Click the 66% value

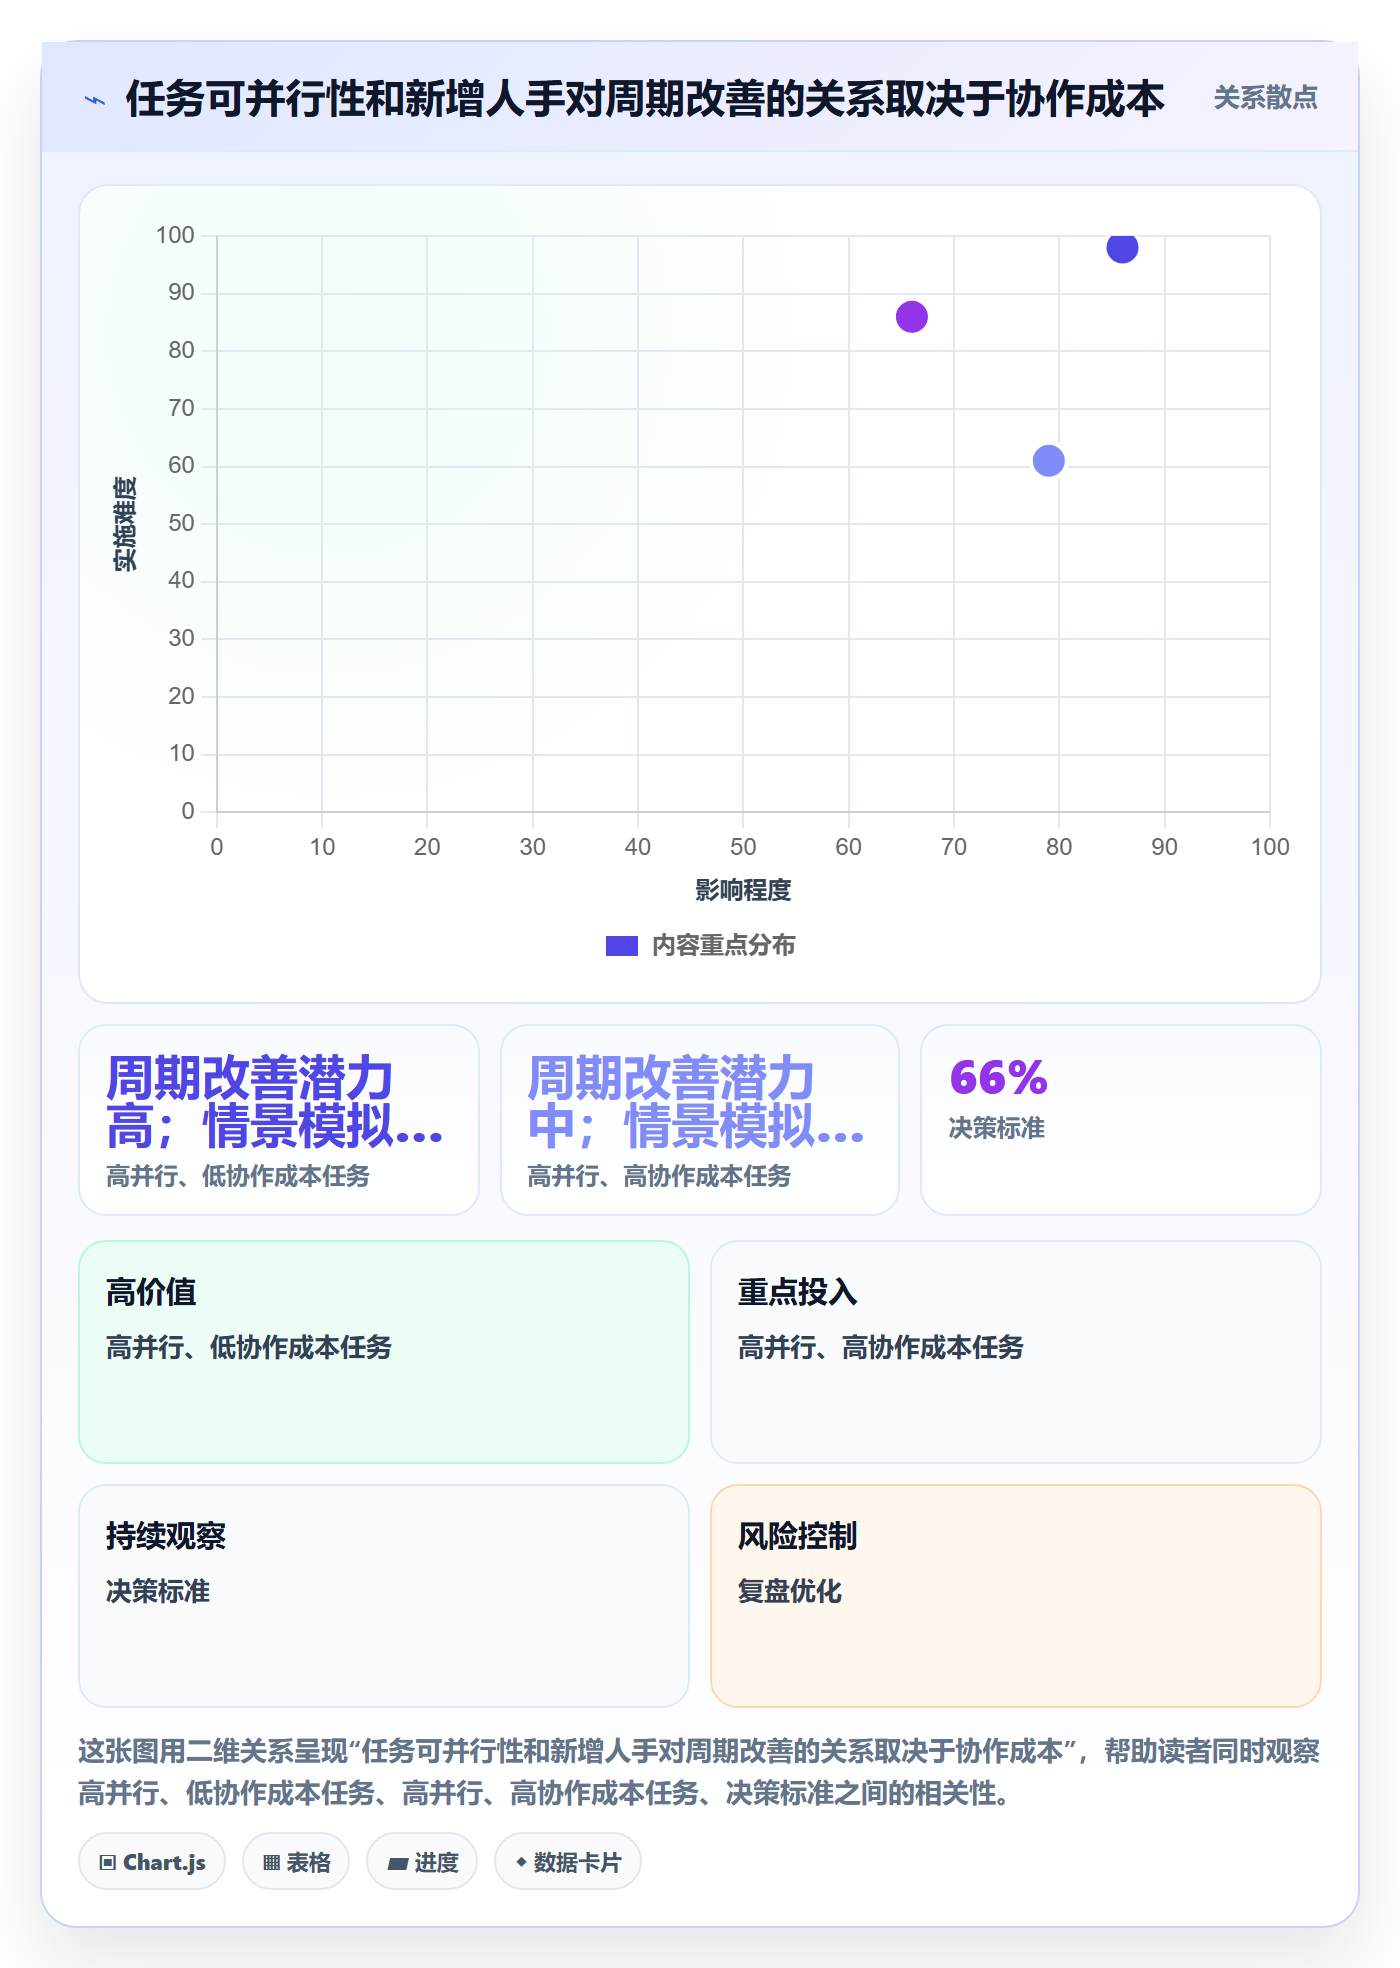pyautogui.click(x=998, y=1078)
